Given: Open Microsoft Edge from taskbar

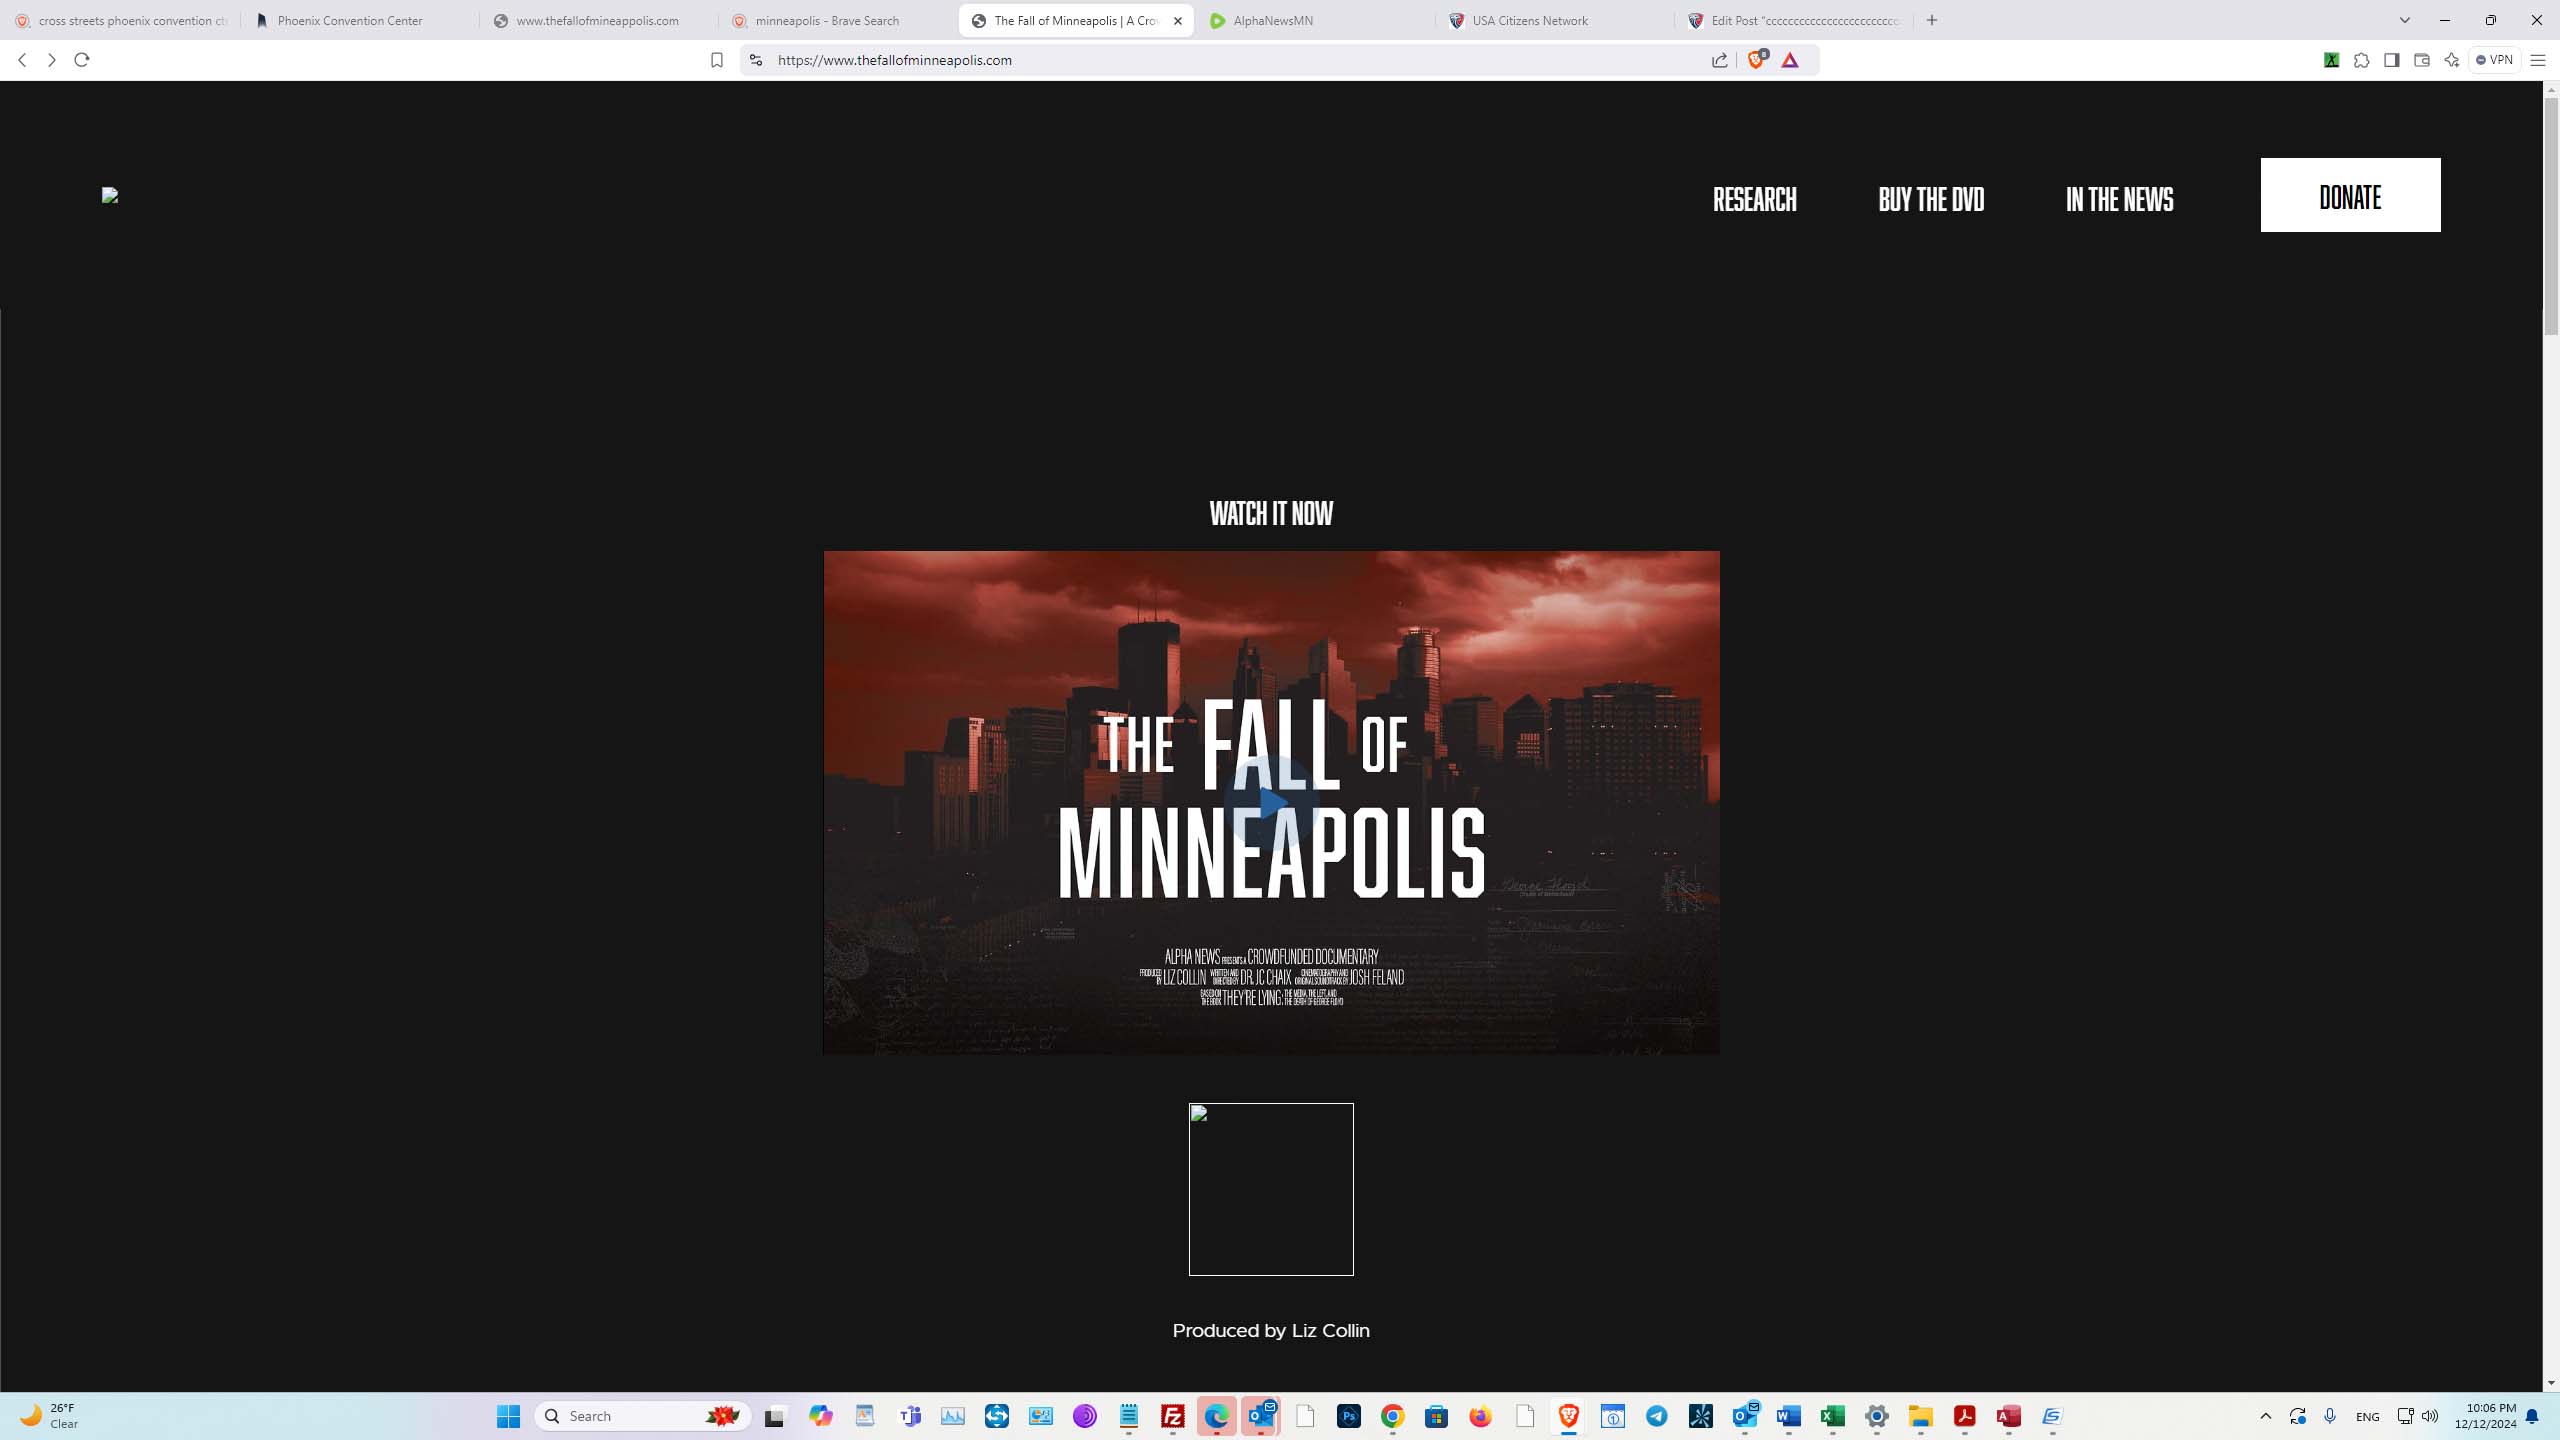Looking at the screenshot, I should (1217, 1416).
